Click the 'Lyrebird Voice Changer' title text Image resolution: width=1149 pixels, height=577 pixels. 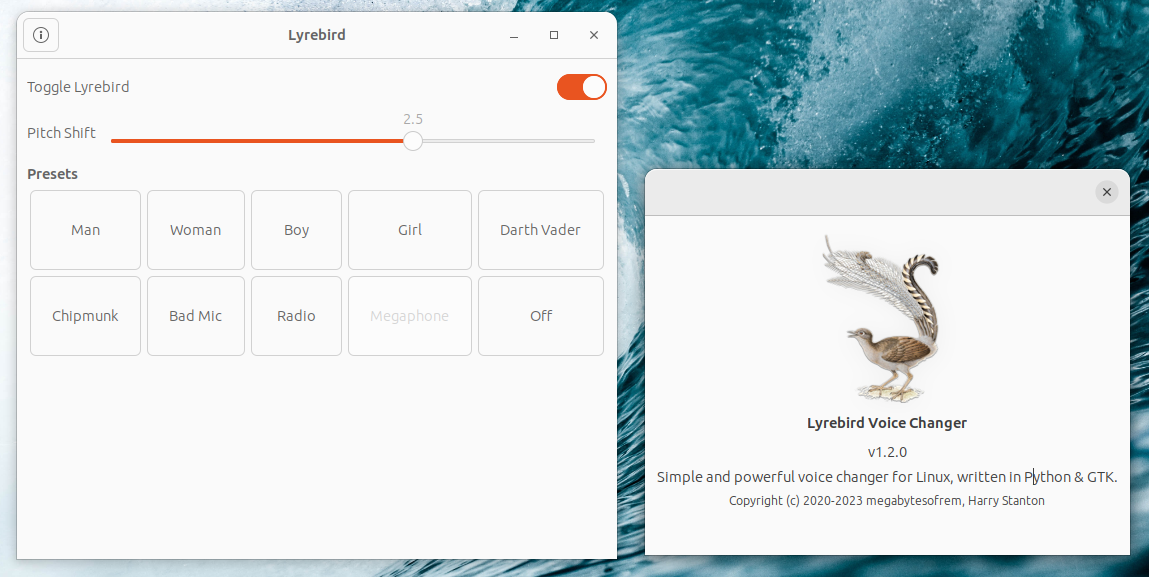pyautogui.click(x=887, y=423)
